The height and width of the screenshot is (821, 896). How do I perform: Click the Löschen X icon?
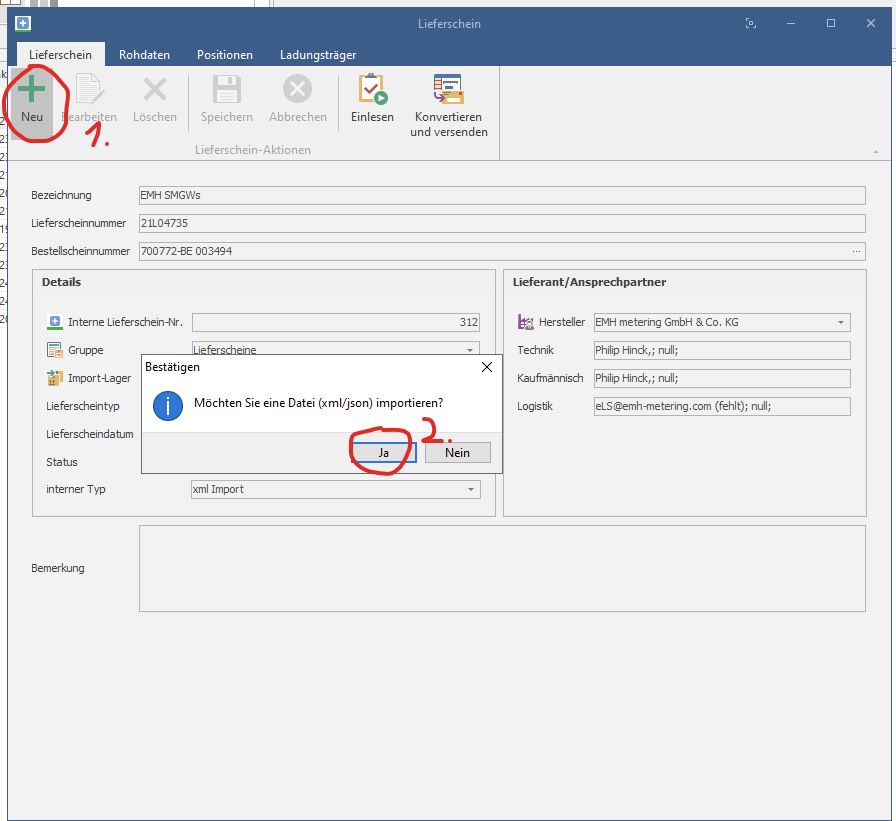point(155,91)
